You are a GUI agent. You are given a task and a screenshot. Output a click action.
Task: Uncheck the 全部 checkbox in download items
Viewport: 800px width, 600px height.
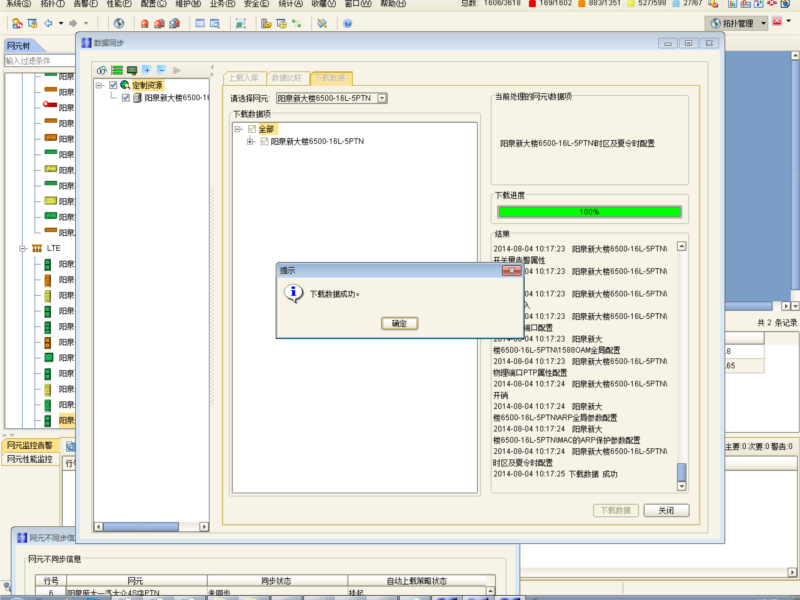[251, 129]
